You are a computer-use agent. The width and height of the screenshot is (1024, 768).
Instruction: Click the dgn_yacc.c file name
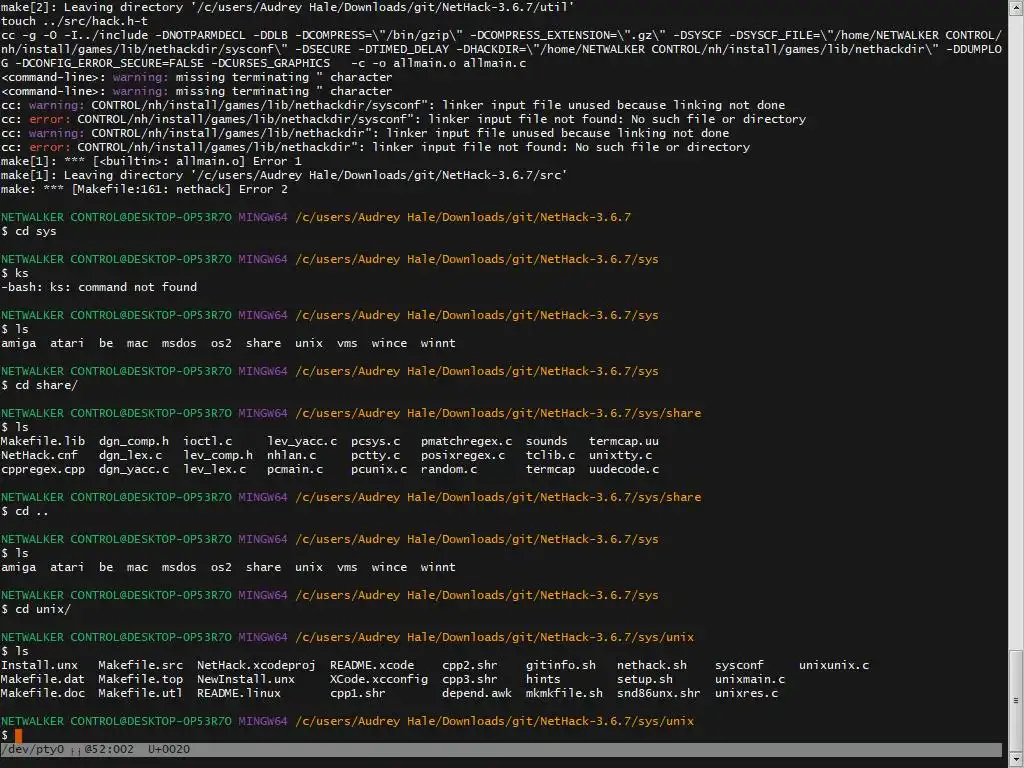coord(134,470)
